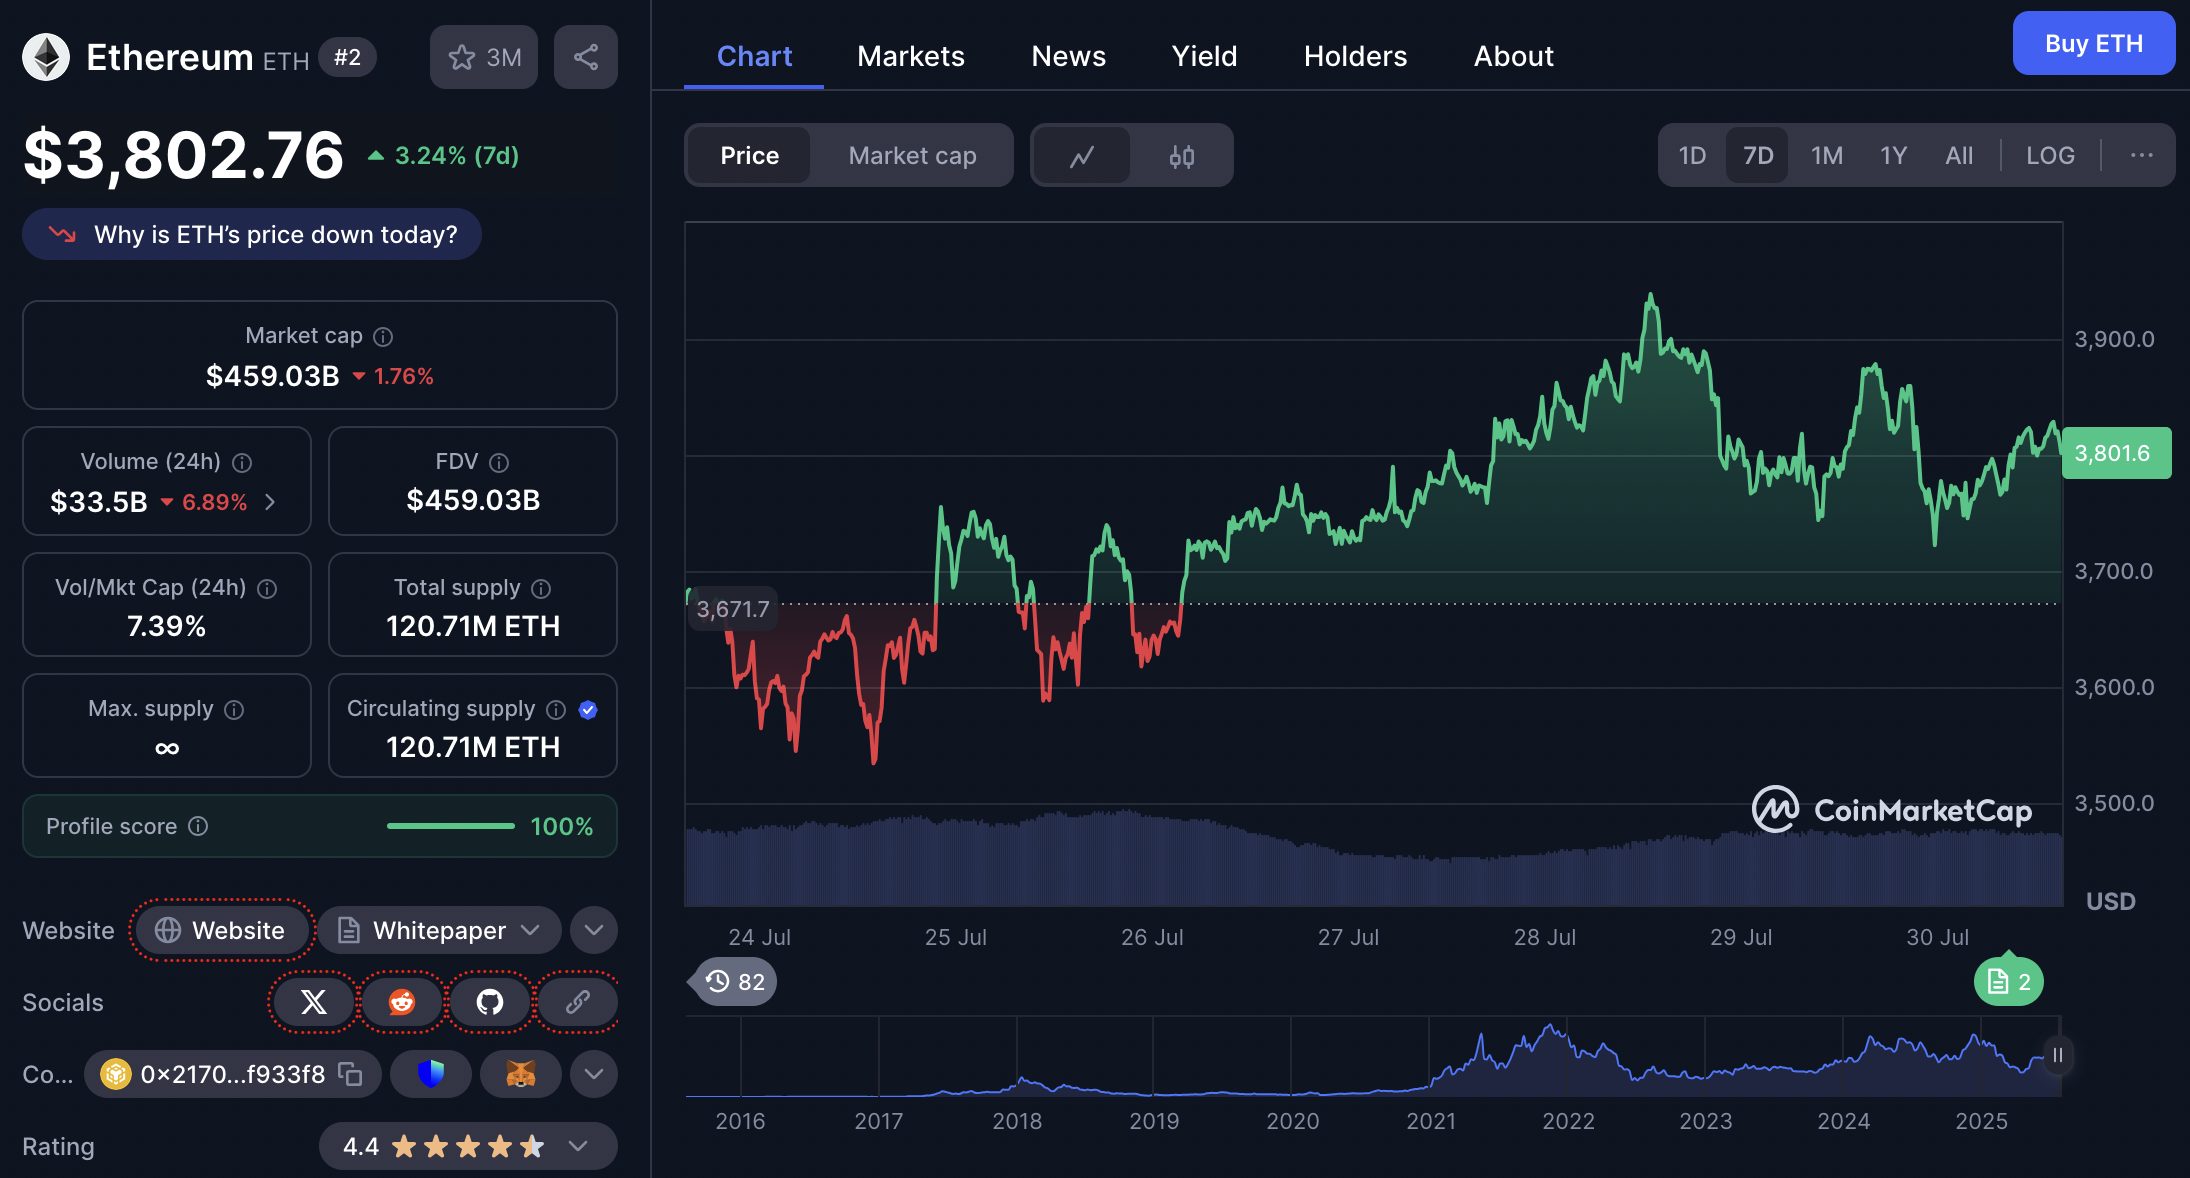This screenshot has height=1178, width=2190.
Task: Click the 7.39% Vol/Mkt Cap value
Action: tap(166, 626)
